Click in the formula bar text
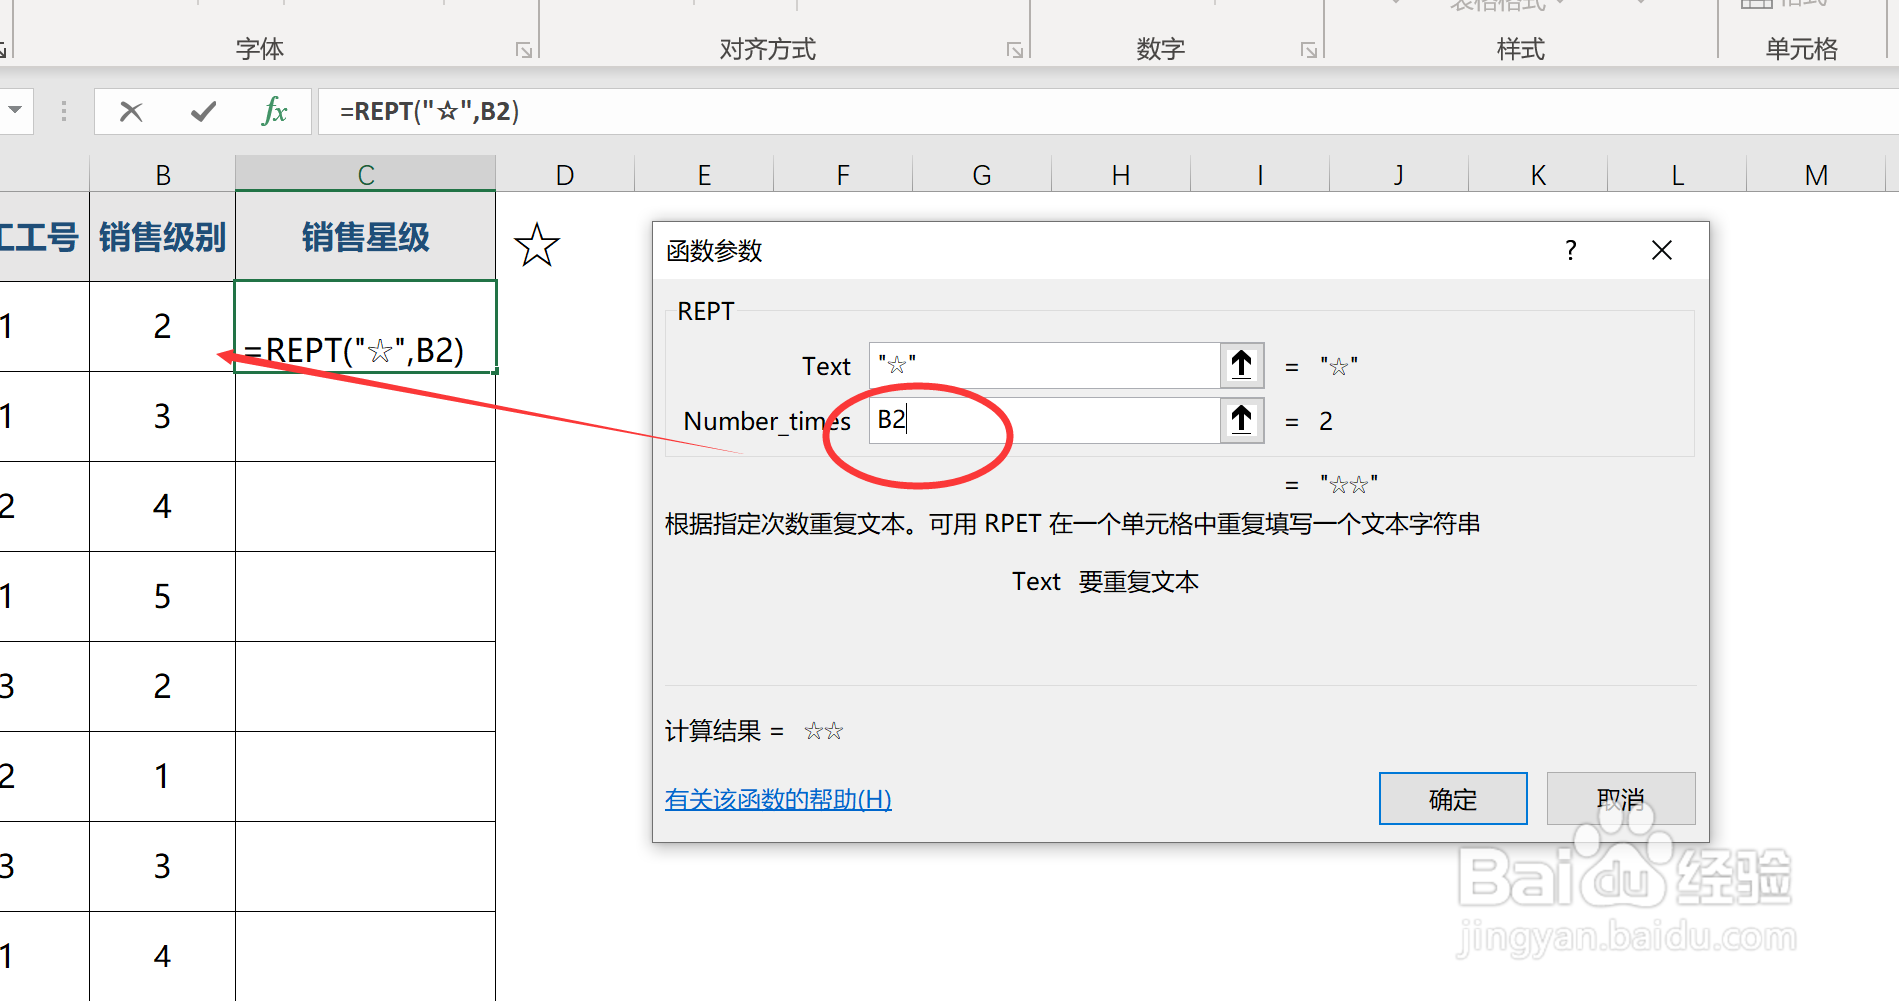 tap(430, 111)
